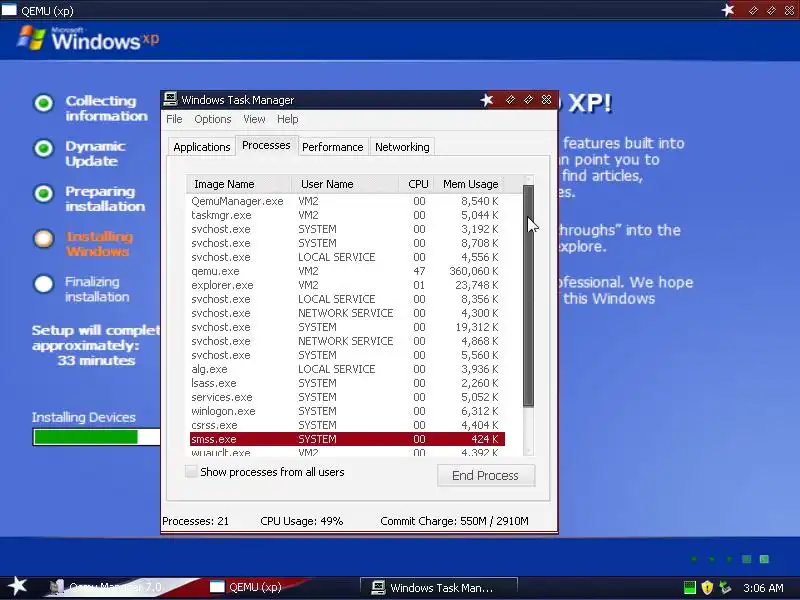Click the green monitor tray icon

coord(689,588)
